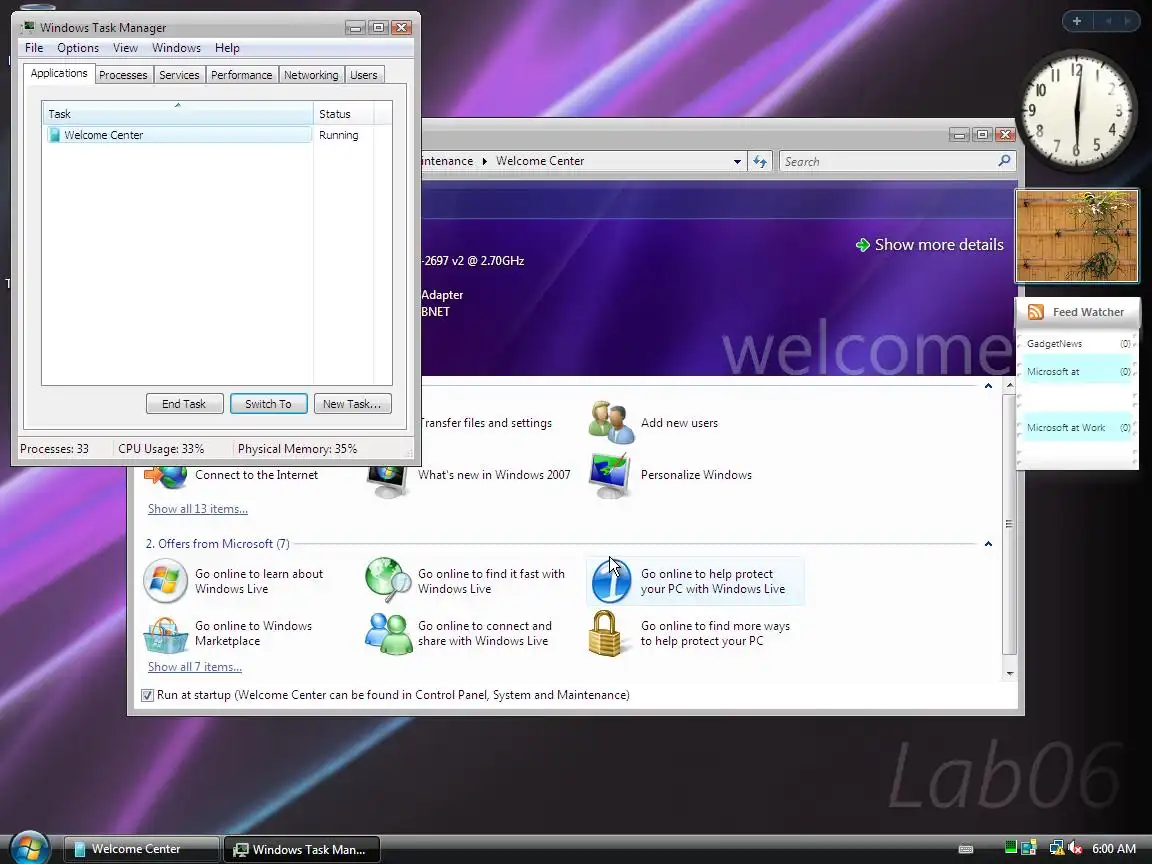Click the Show more details link
This screenshot has height=864, width=1152.
click(939, 245)
